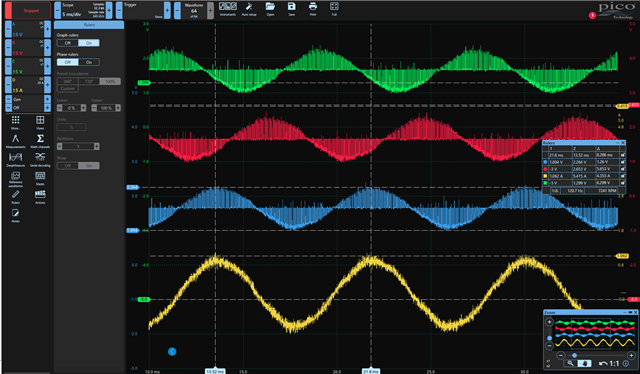This screenshot has width=640, height=374.
Task: Open the More tools grid
Action: (x=16, y=122)
